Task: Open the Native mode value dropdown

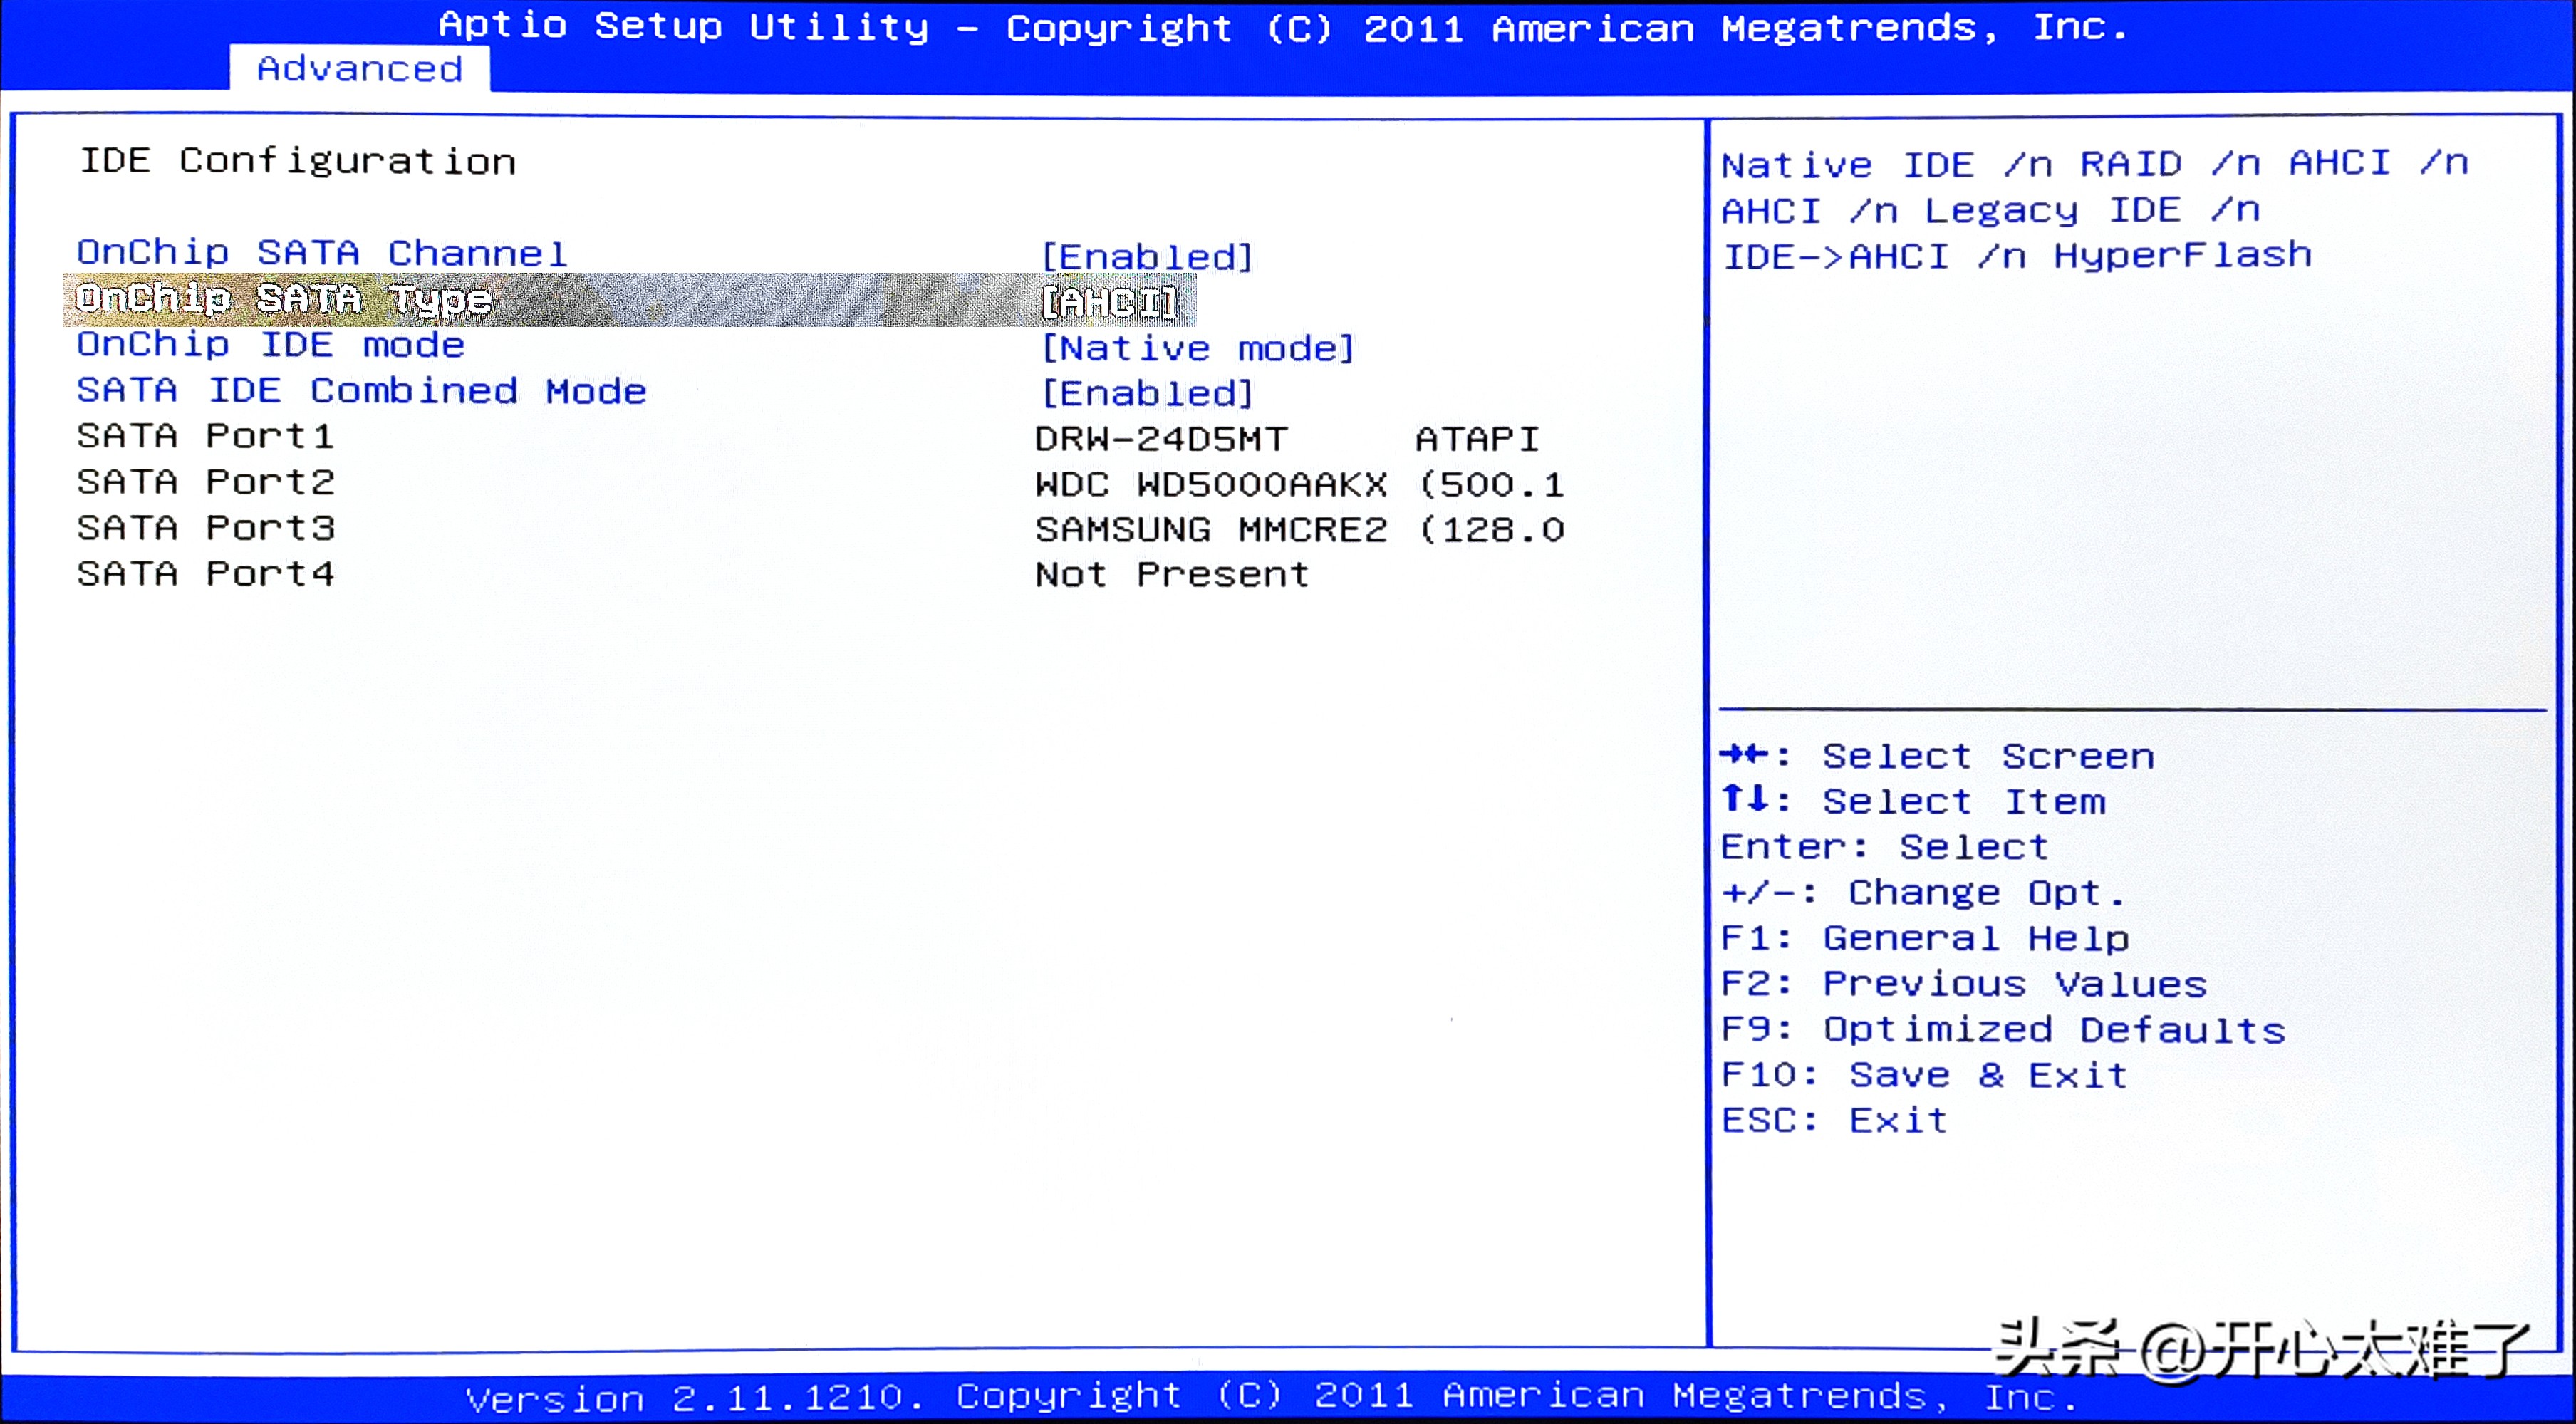Action: click(x=1198, y=348)
